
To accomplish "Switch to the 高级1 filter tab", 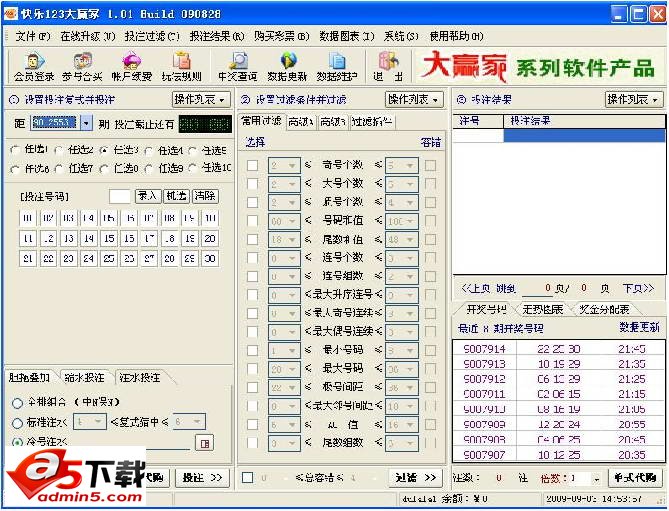I will coord(301,122).
